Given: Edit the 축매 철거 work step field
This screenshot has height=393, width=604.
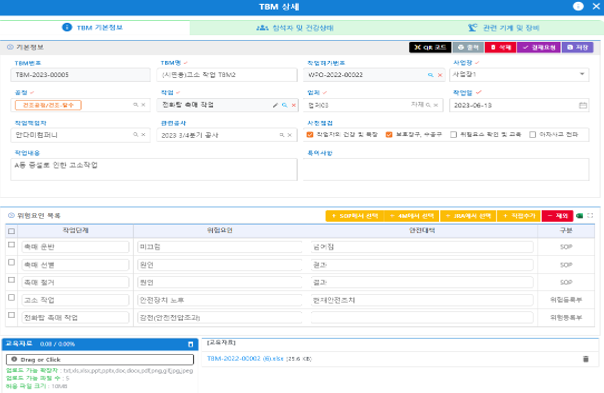Looking at the screenshot, I should (75, 282).
